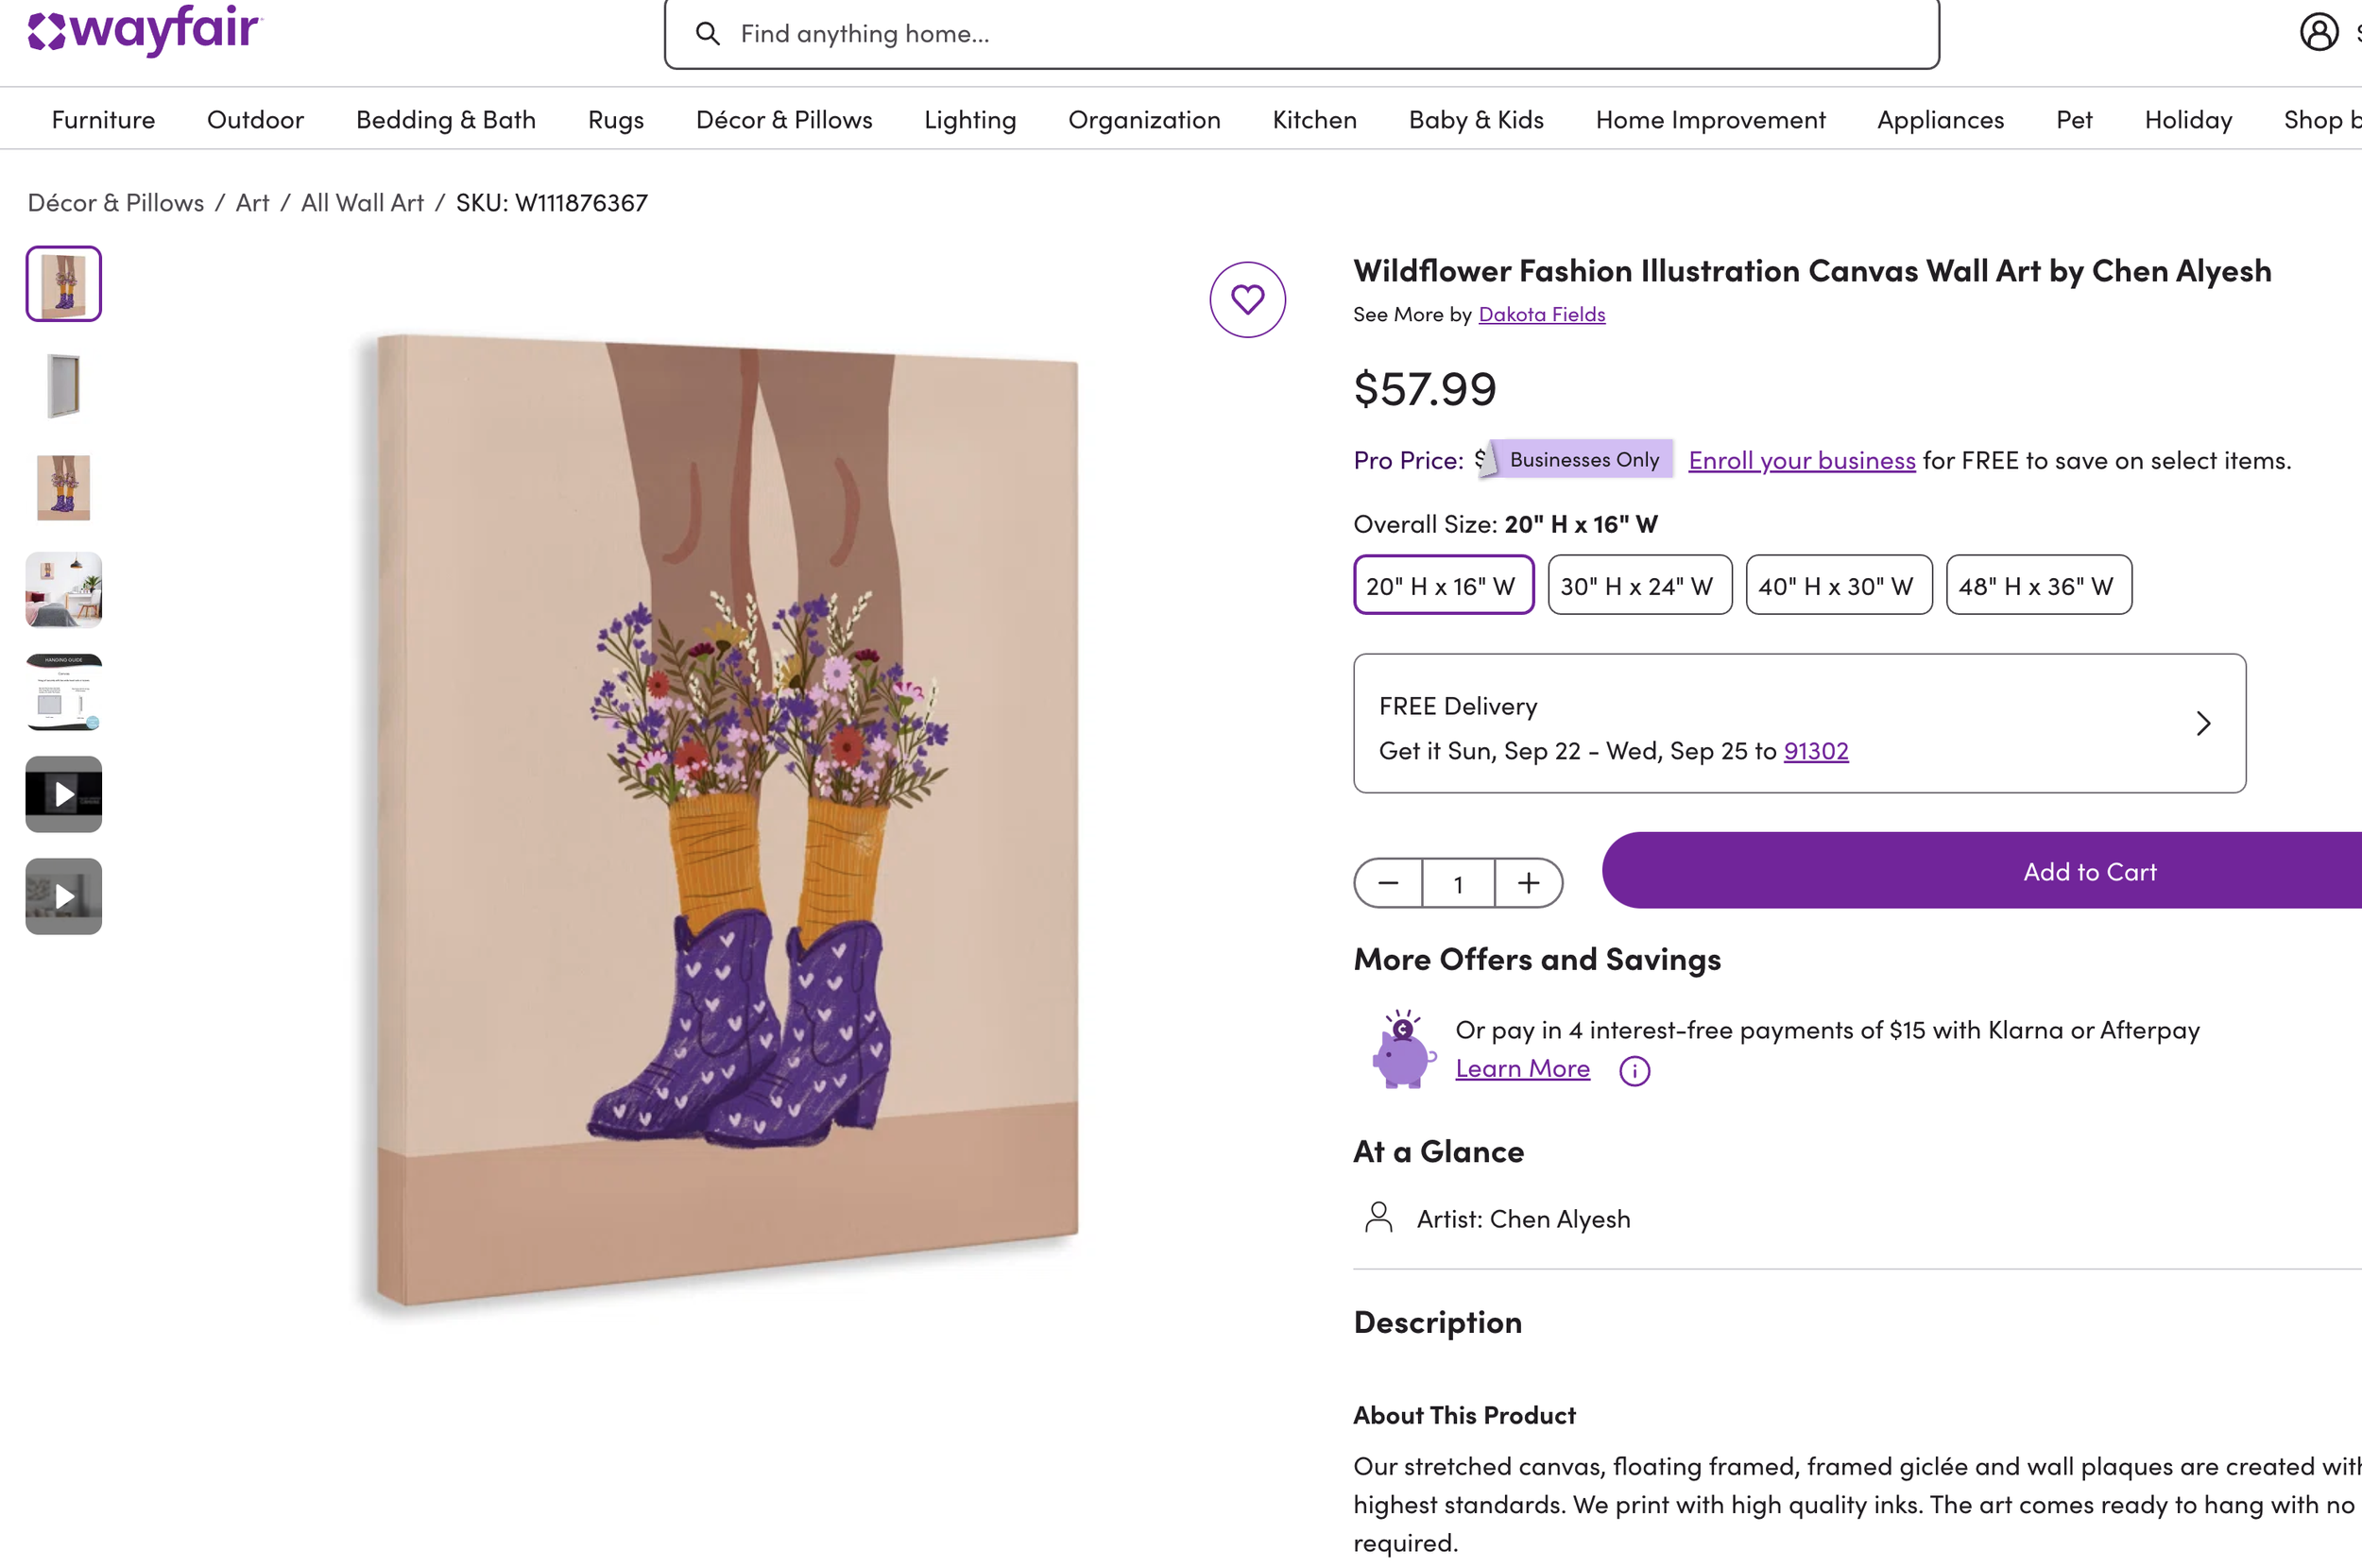This screenshot has width=2362, height=1568.
Task: Open the Lighting category menu
Action: 969,119
